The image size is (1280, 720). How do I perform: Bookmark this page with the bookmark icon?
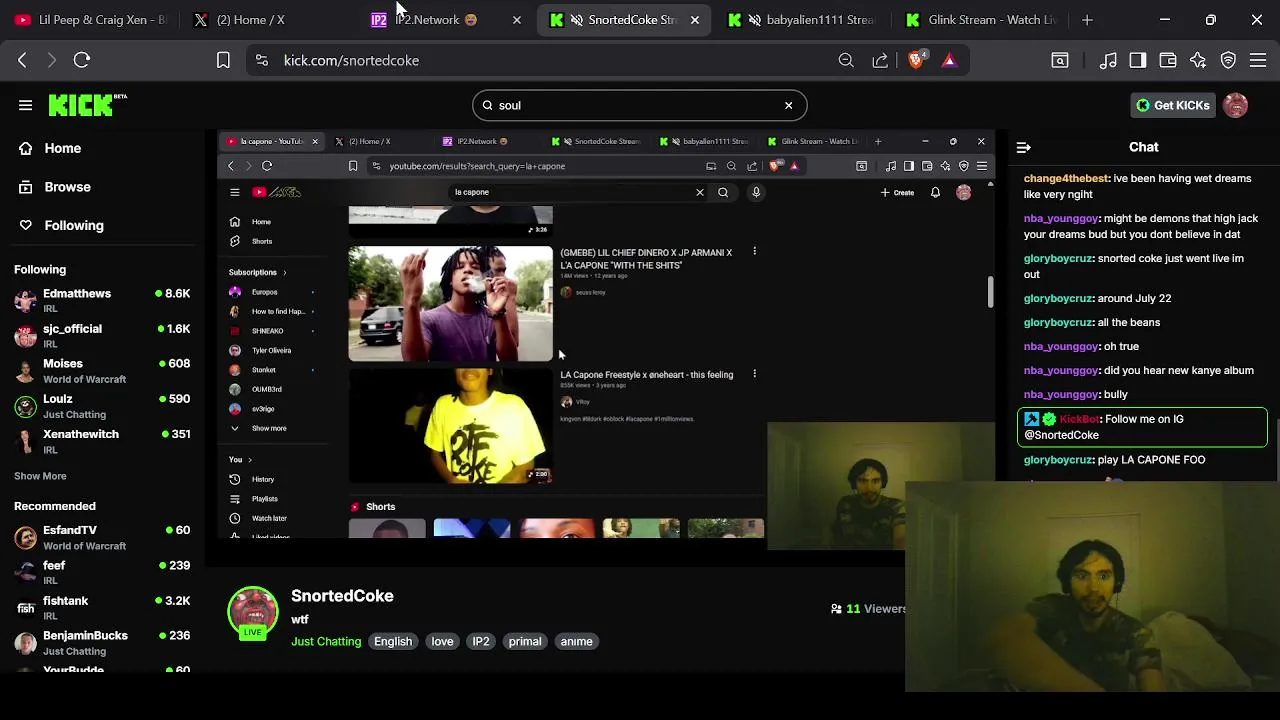pos(223,60)
